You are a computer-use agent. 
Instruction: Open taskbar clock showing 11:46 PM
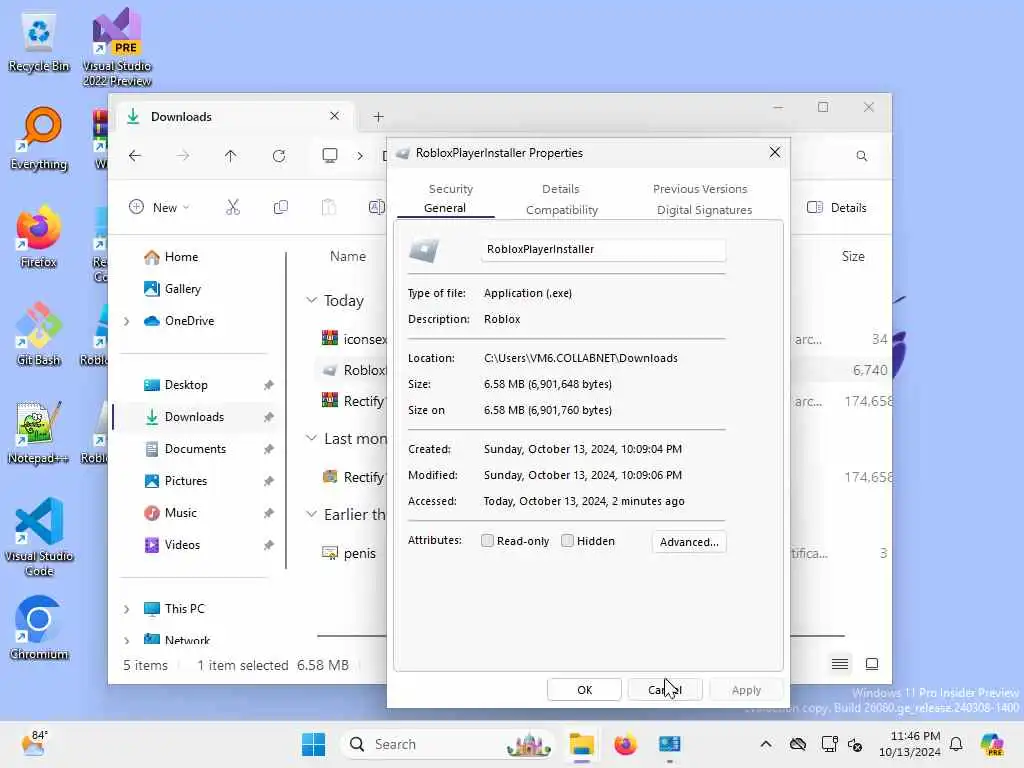[910, 744]
